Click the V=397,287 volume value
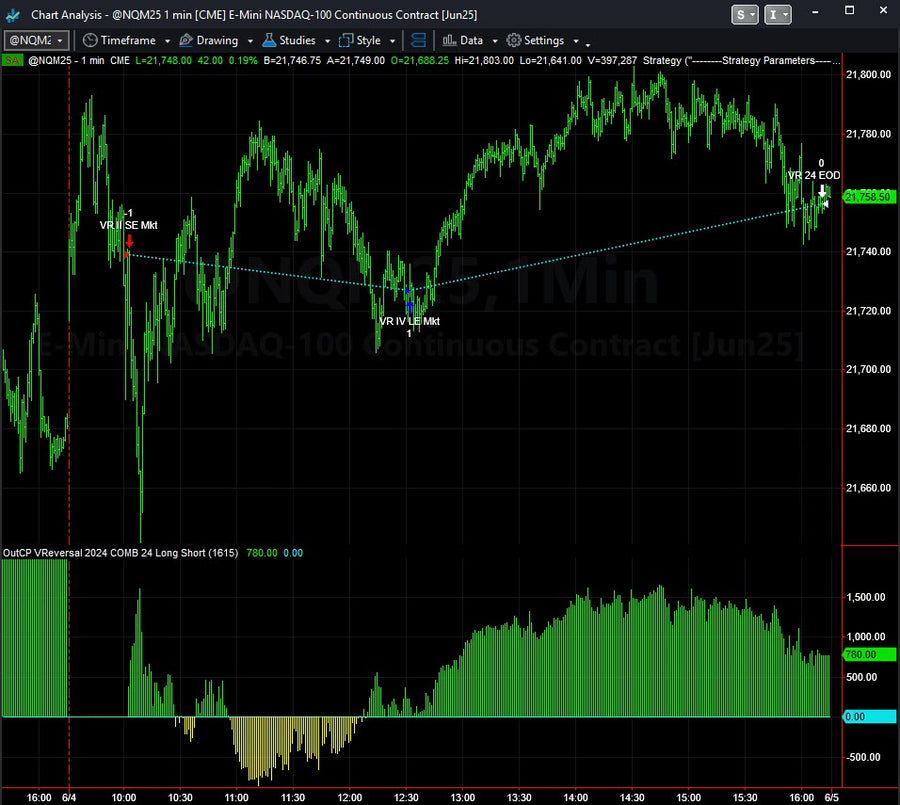The width and height of the screenshot is (900, 805). pos(612,60)
